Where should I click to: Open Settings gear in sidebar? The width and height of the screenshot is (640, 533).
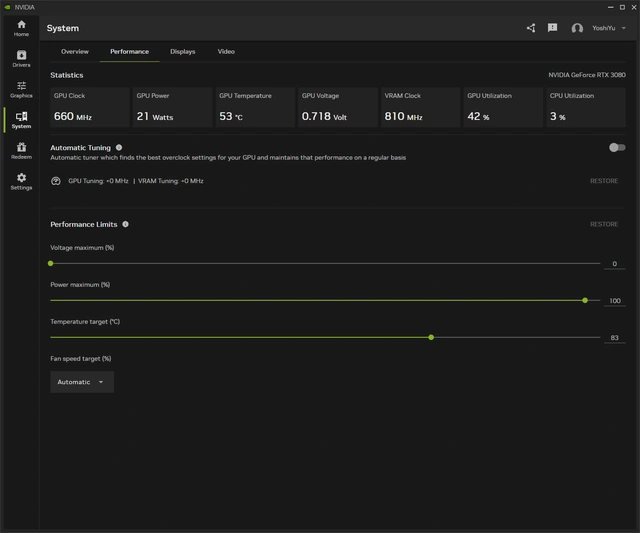point(21,181)
